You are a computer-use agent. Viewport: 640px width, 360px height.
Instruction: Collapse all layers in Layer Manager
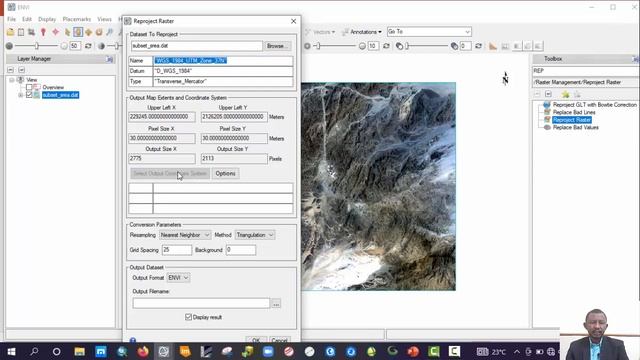tap(11, 70)
